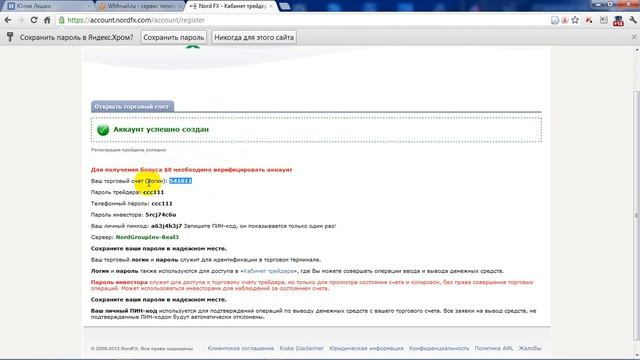Screen dimensions: 640x360
Task: Select the Nord FX Кабинет трейдера tab
Action: coord(231,6)
